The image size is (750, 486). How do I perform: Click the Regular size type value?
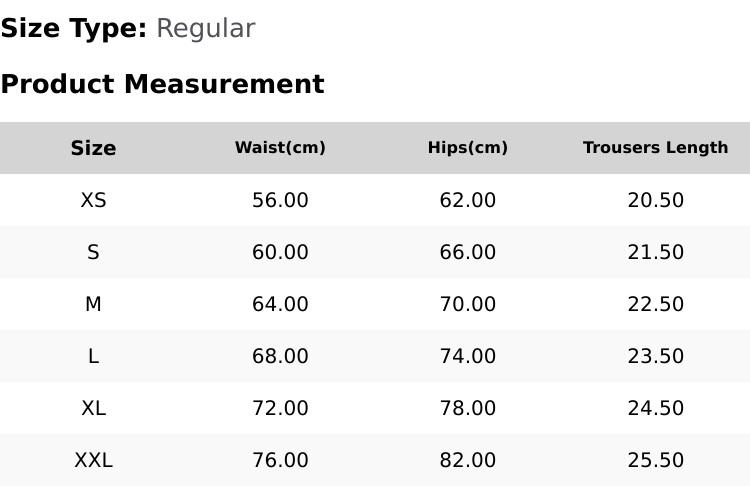(205, 29)
